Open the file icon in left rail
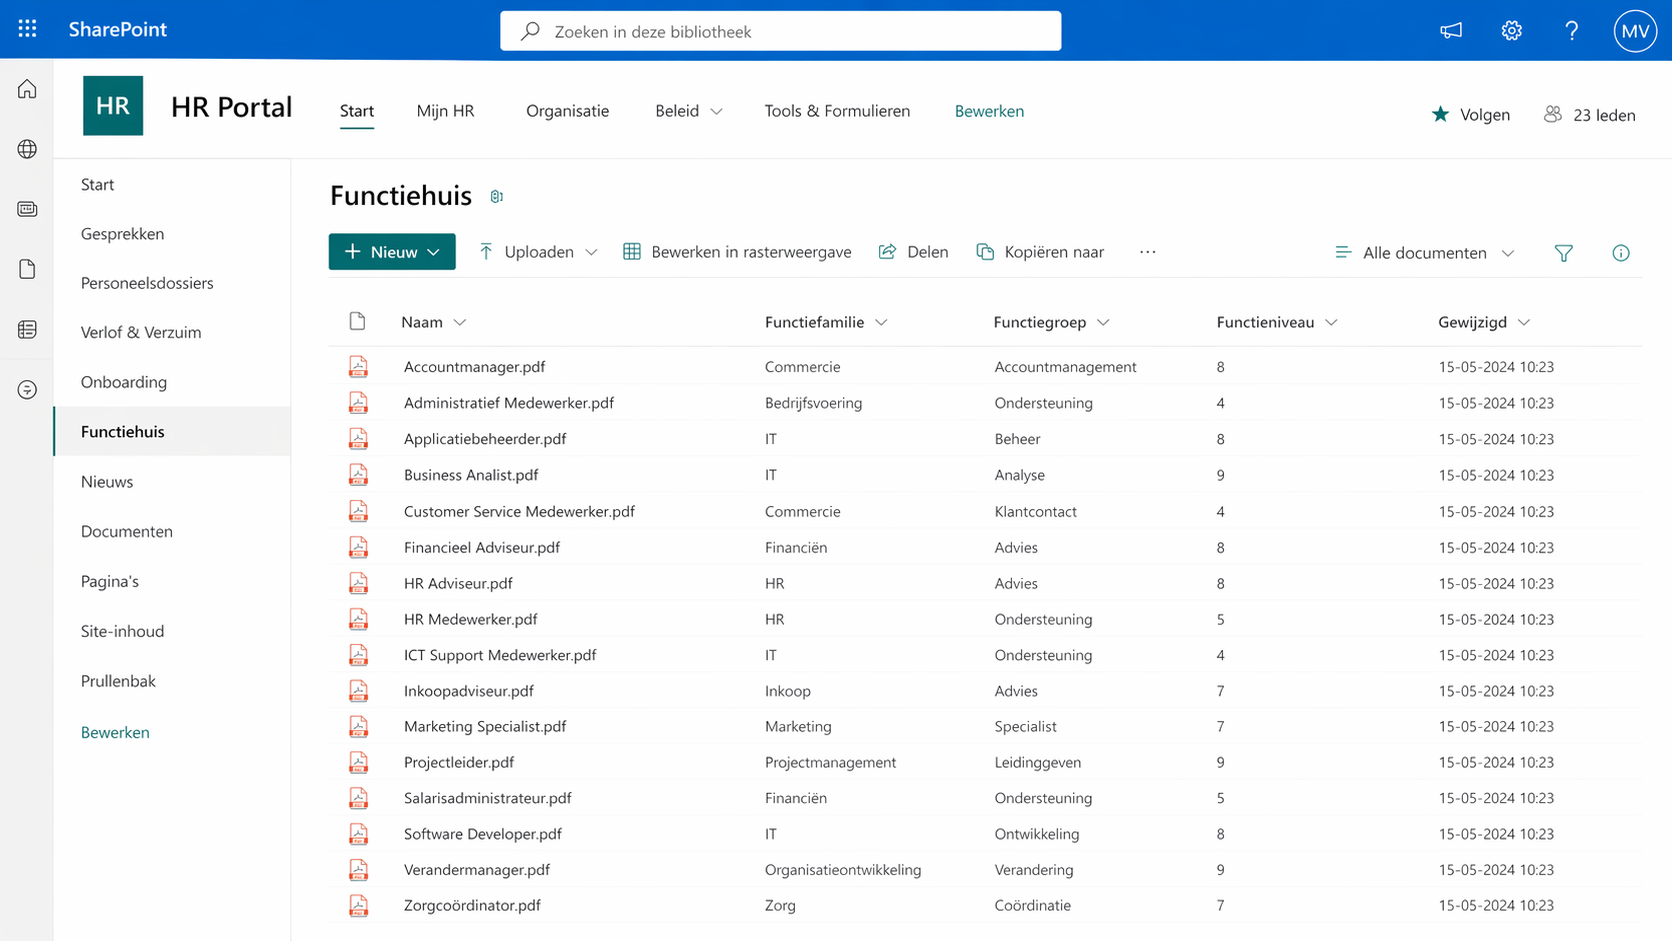The height and width of the screenshot is (941, 1672). tap(27, 269)
